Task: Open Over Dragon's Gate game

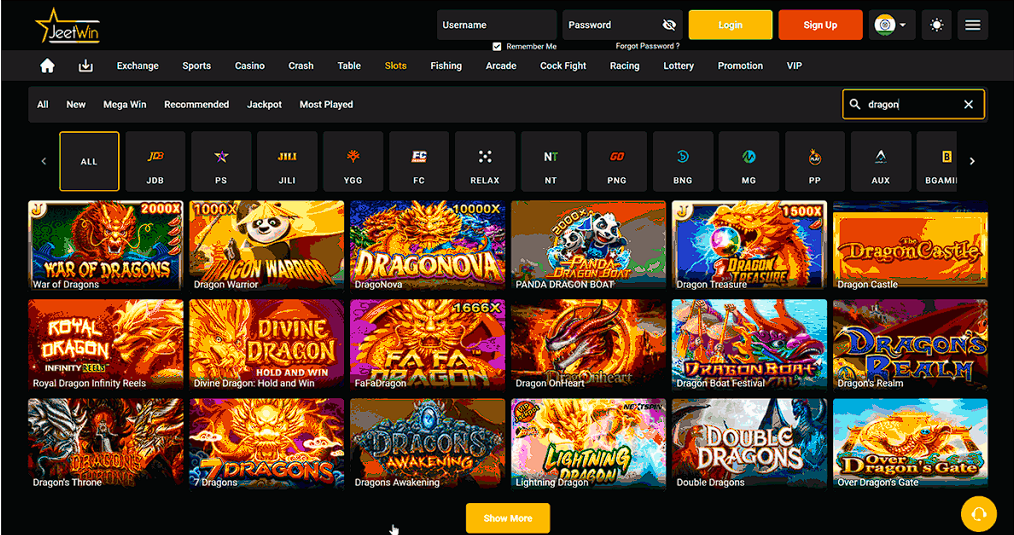Action: point(911,442)
